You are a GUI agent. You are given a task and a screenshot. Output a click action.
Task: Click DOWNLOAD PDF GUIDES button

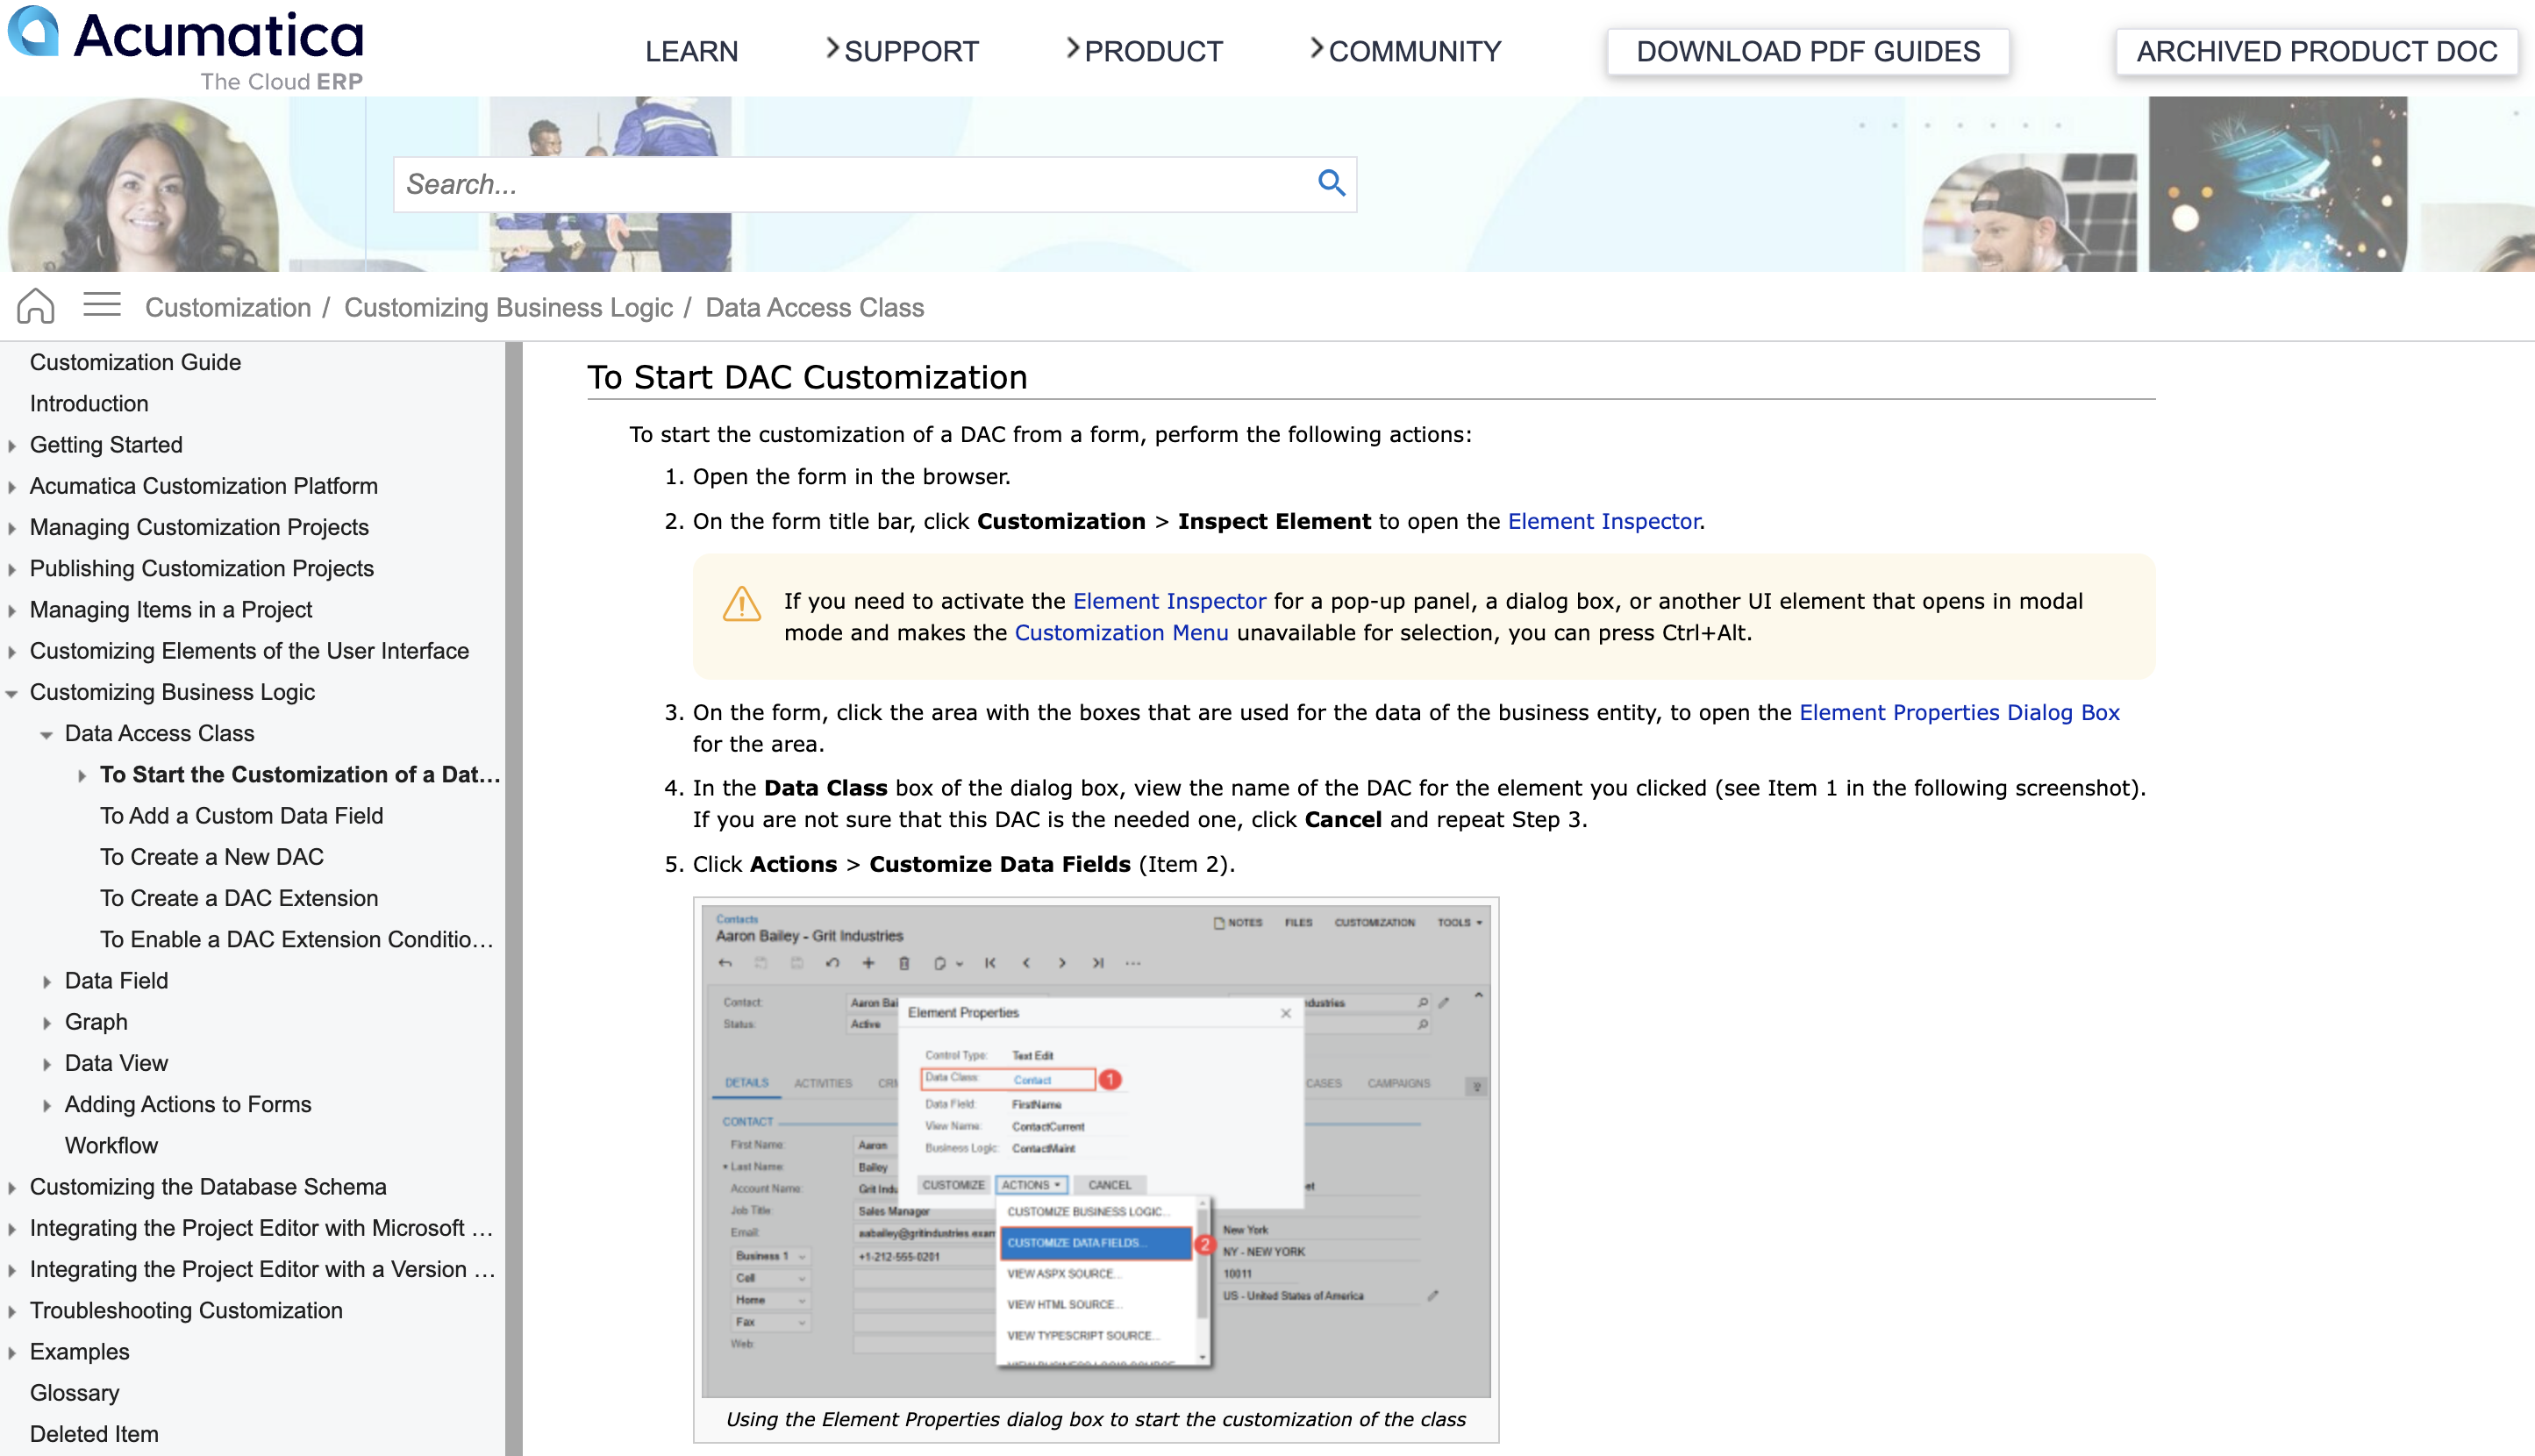click(1808, 51)
